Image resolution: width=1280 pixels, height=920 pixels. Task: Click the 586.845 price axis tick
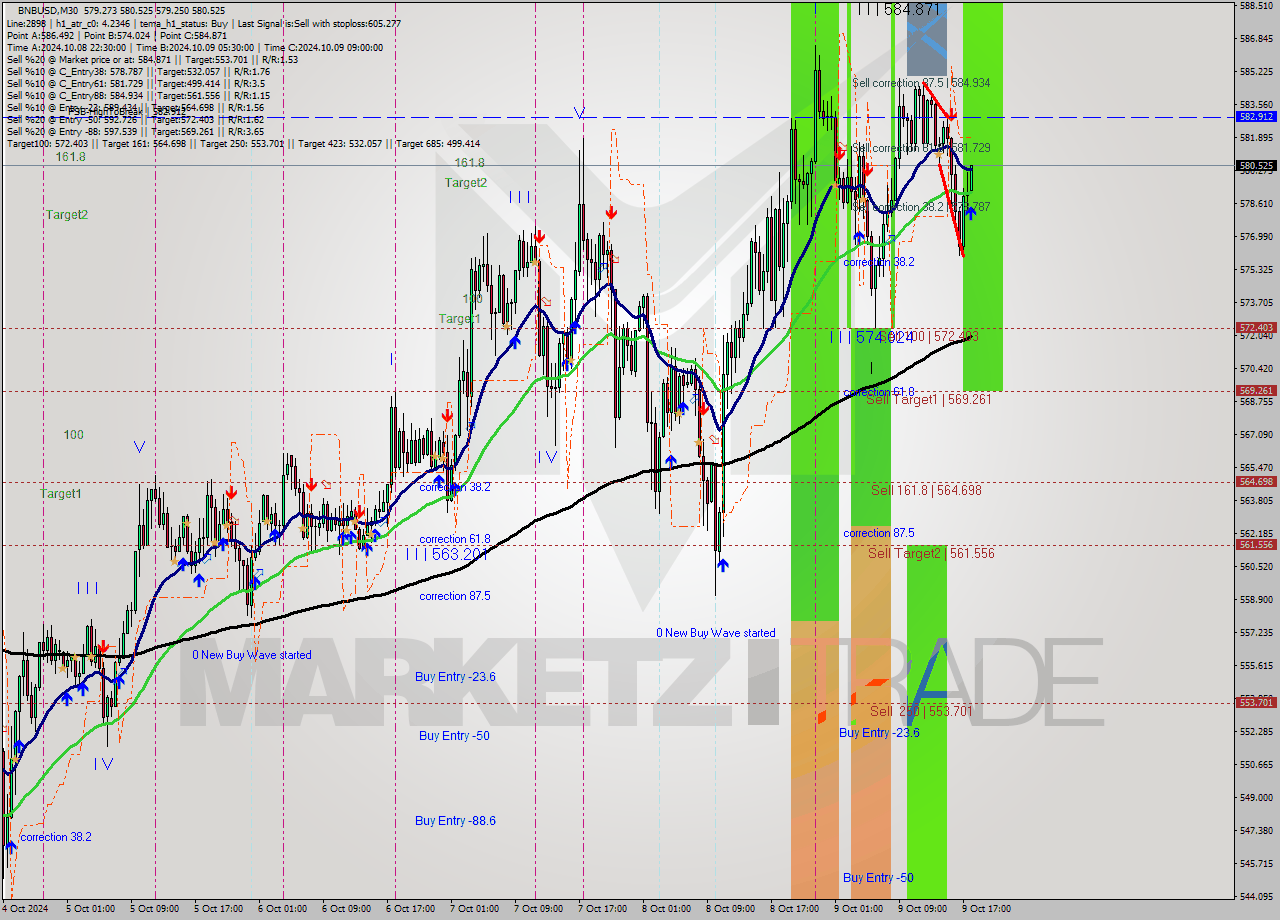pos(1256,39)
